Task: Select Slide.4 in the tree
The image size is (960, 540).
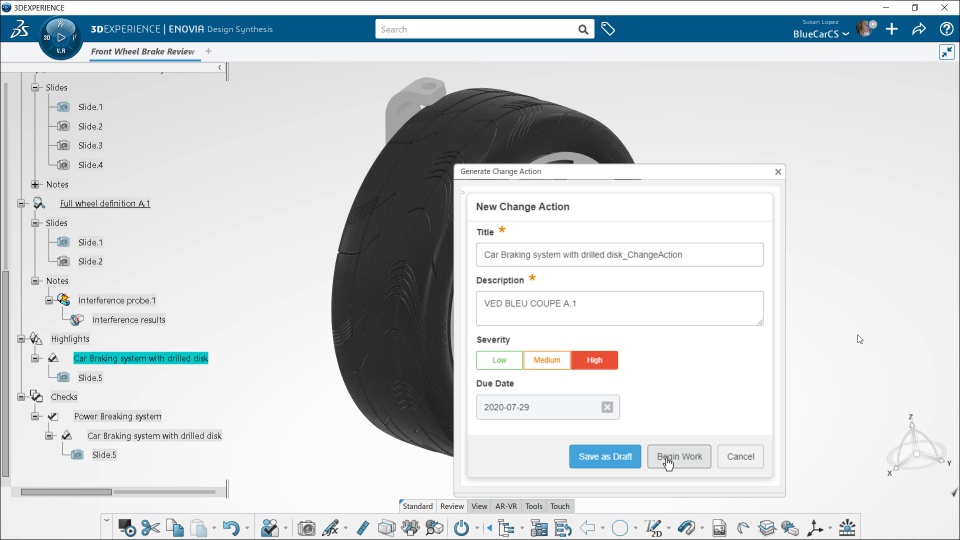Action: point(91,165)
